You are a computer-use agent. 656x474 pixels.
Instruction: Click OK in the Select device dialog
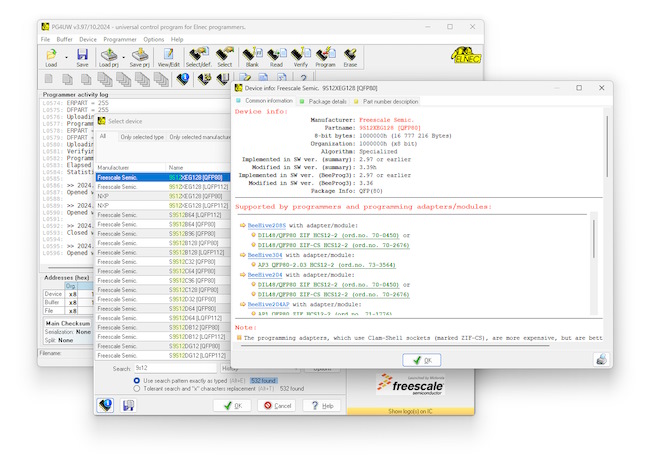(x=232, y=405)
